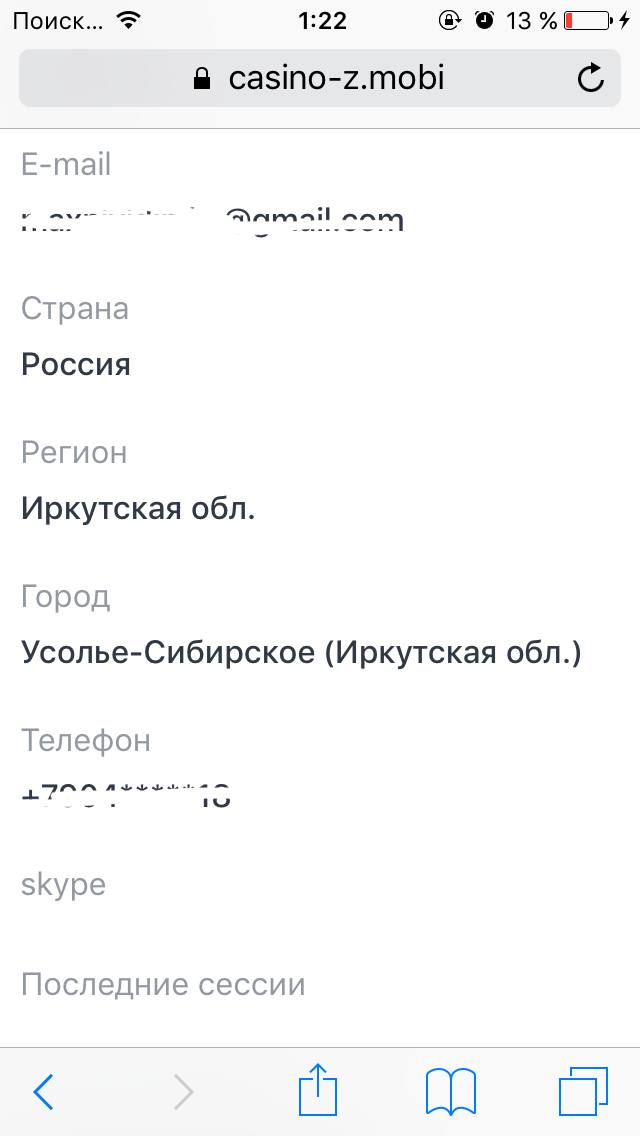Tap the 1:22 clock in status bar
The width and height of the screenshot is (640, 1136).
point(322,20)
